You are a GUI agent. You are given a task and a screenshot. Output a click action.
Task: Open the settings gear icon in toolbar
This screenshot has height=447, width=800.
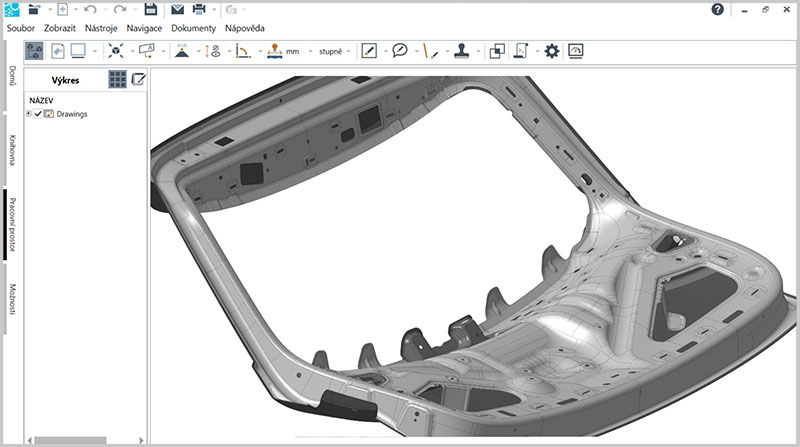point(551,51)
